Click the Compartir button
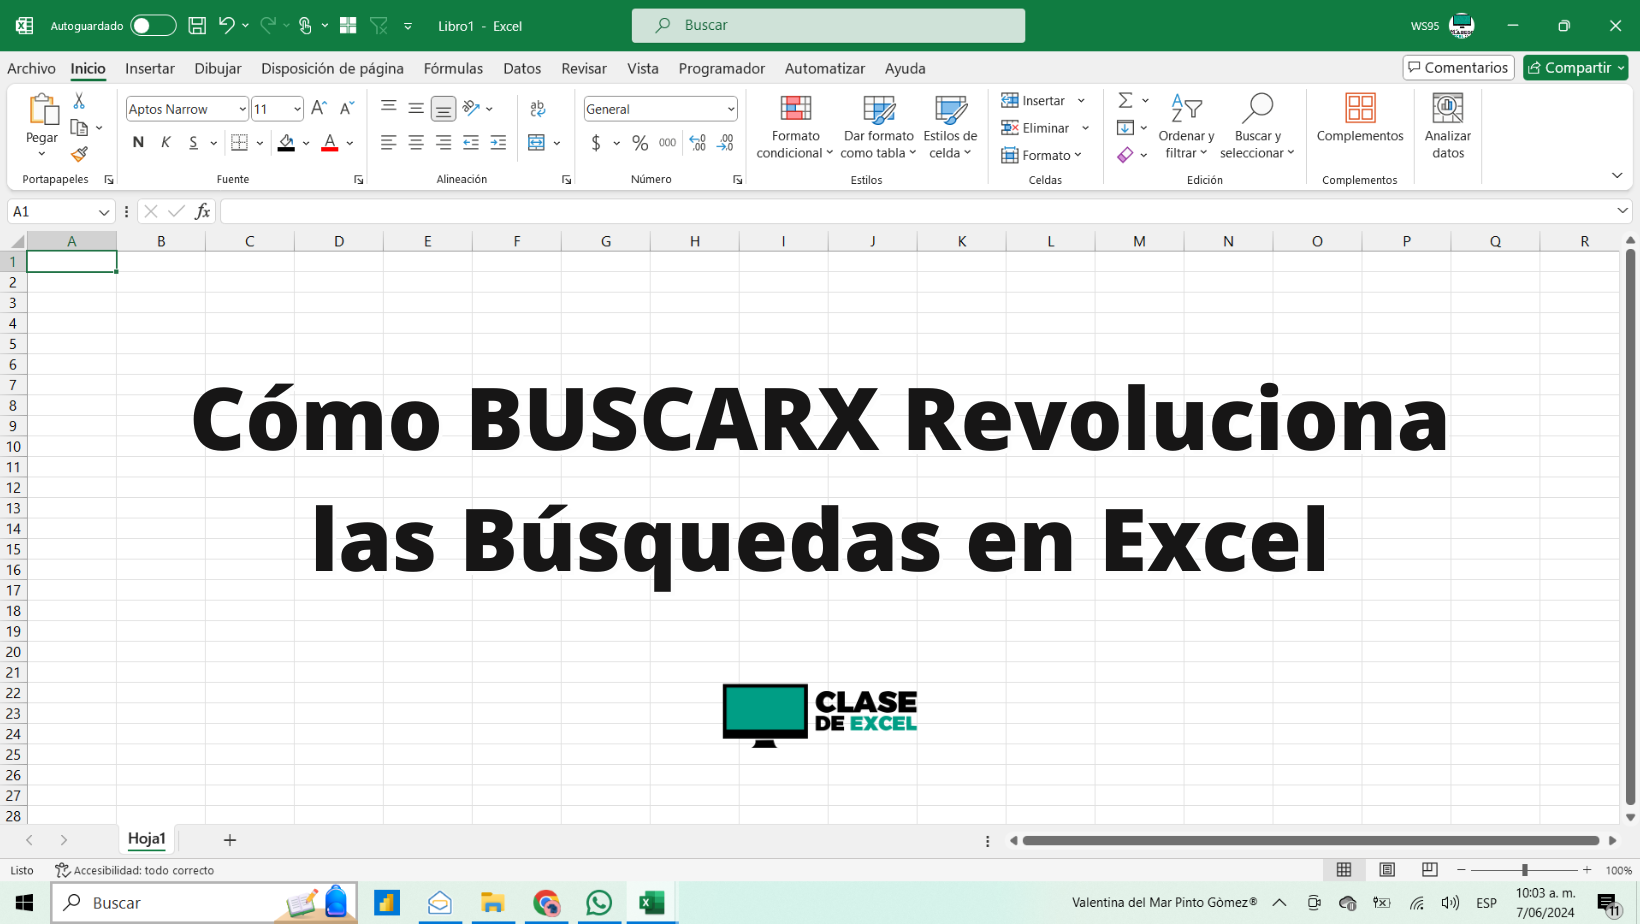Screen dimensions: 1640x924 click(1575, 67)
